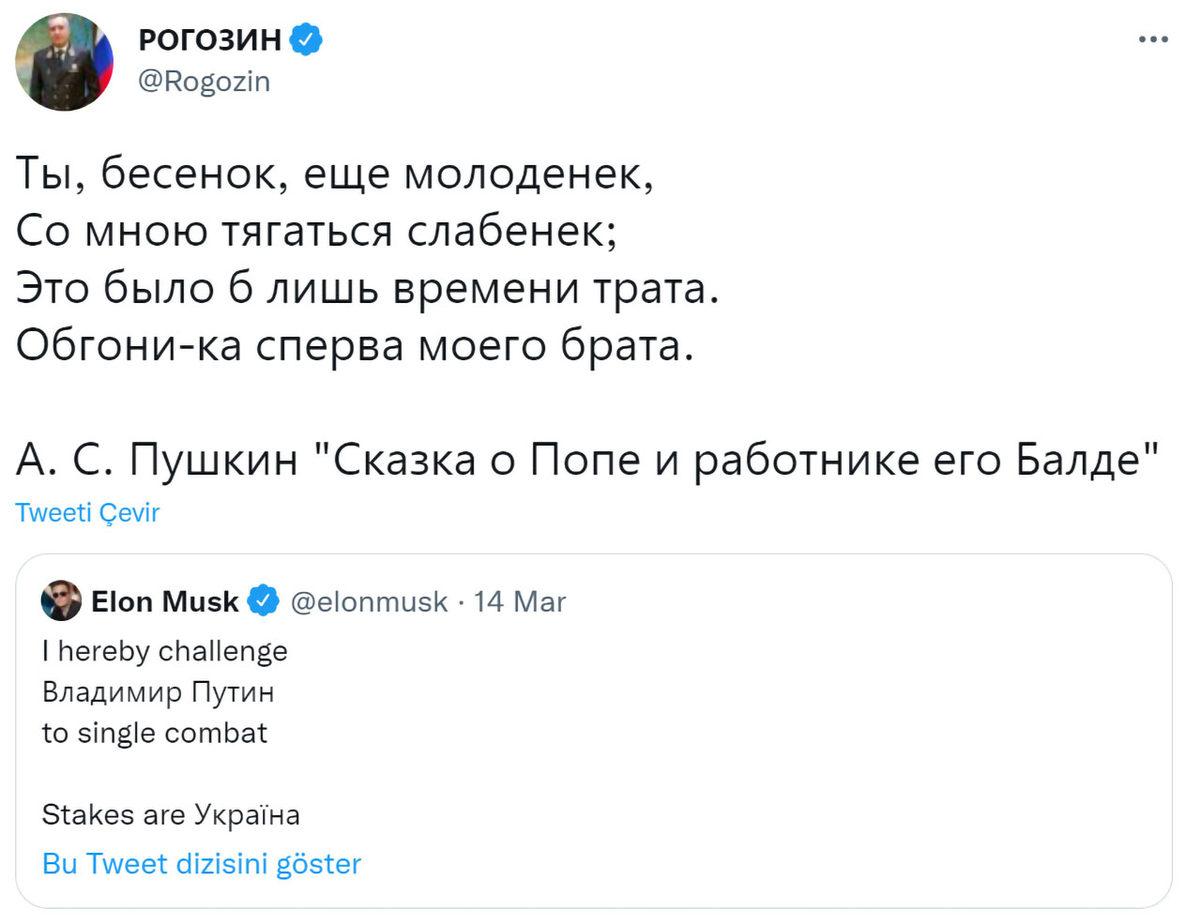Click the Russian flag on the avatar
The height and width of the screenshot is (924, 1200).
click(x=104, y=60)
